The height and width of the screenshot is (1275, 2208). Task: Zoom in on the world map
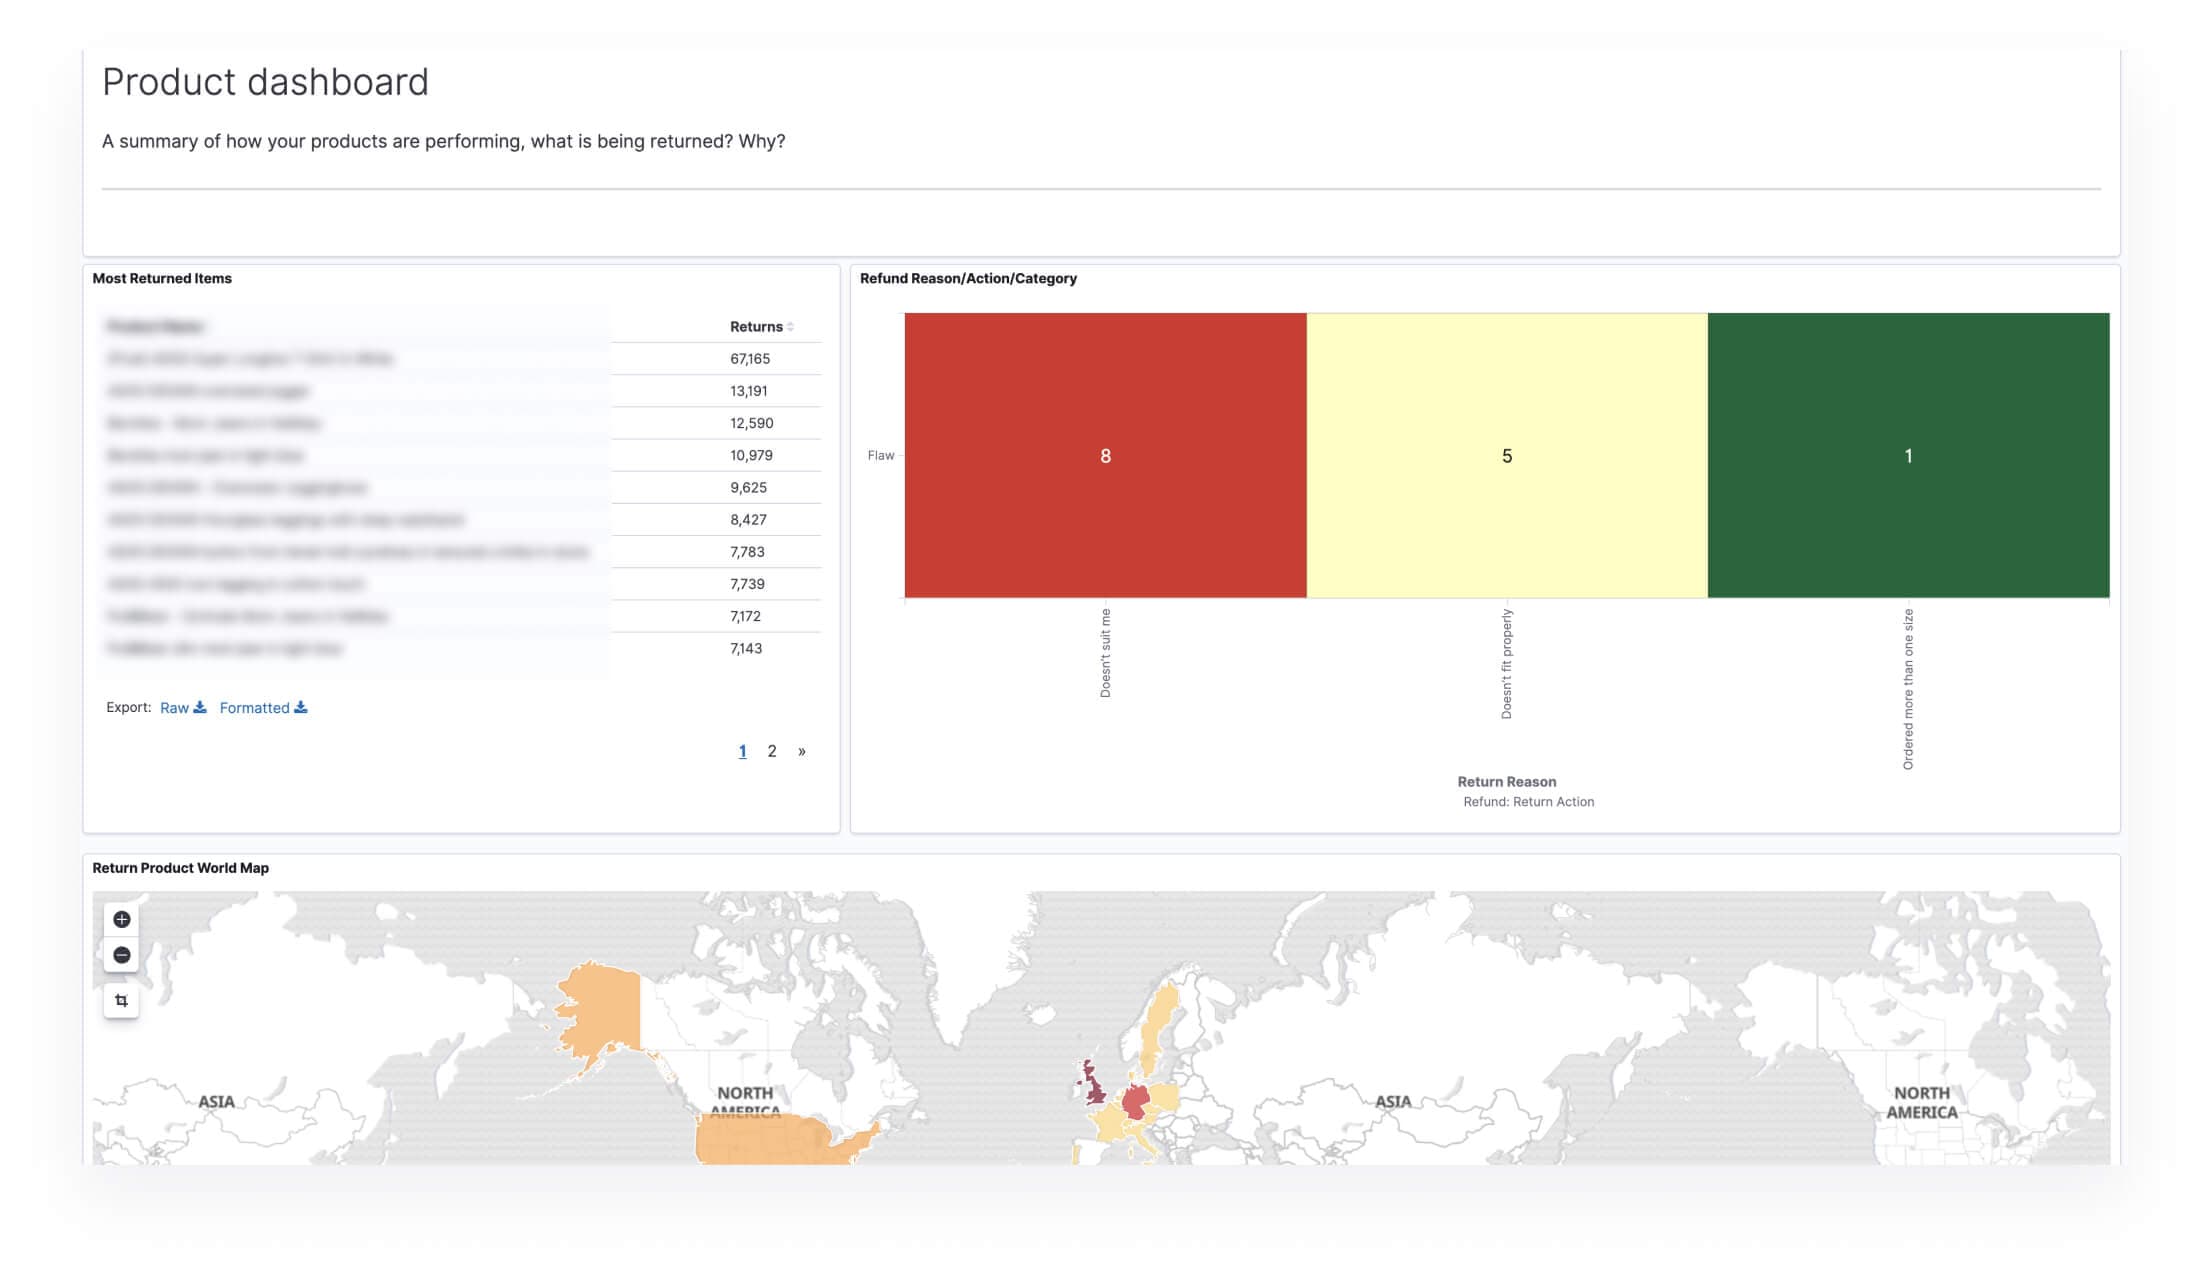pos(122,919)
